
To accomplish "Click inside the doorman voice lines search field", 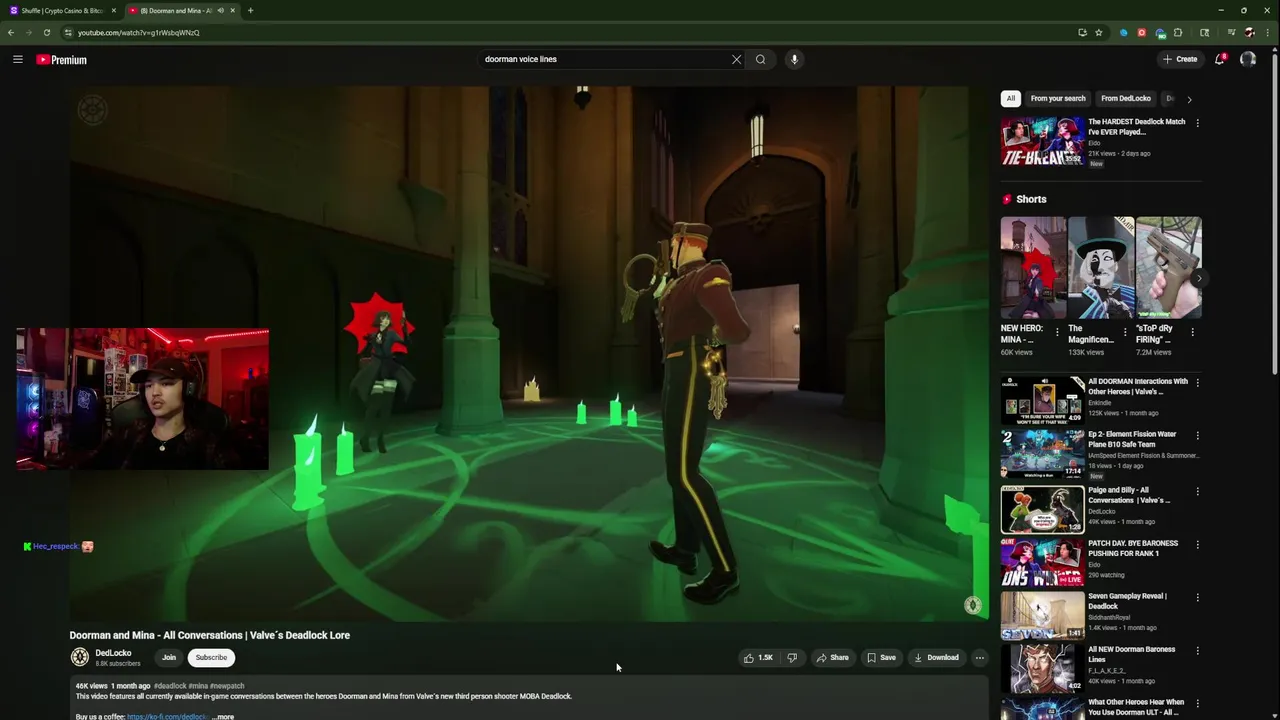I will click(605, 59).
